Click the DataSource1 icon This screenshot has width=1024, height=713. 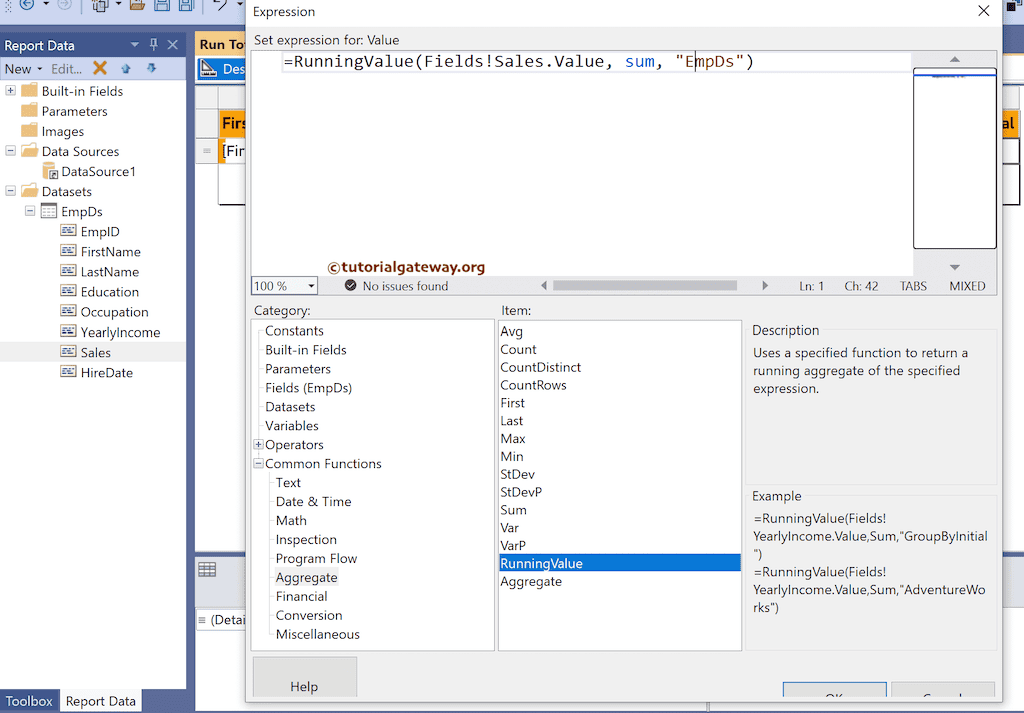click(x=50, y=172)
